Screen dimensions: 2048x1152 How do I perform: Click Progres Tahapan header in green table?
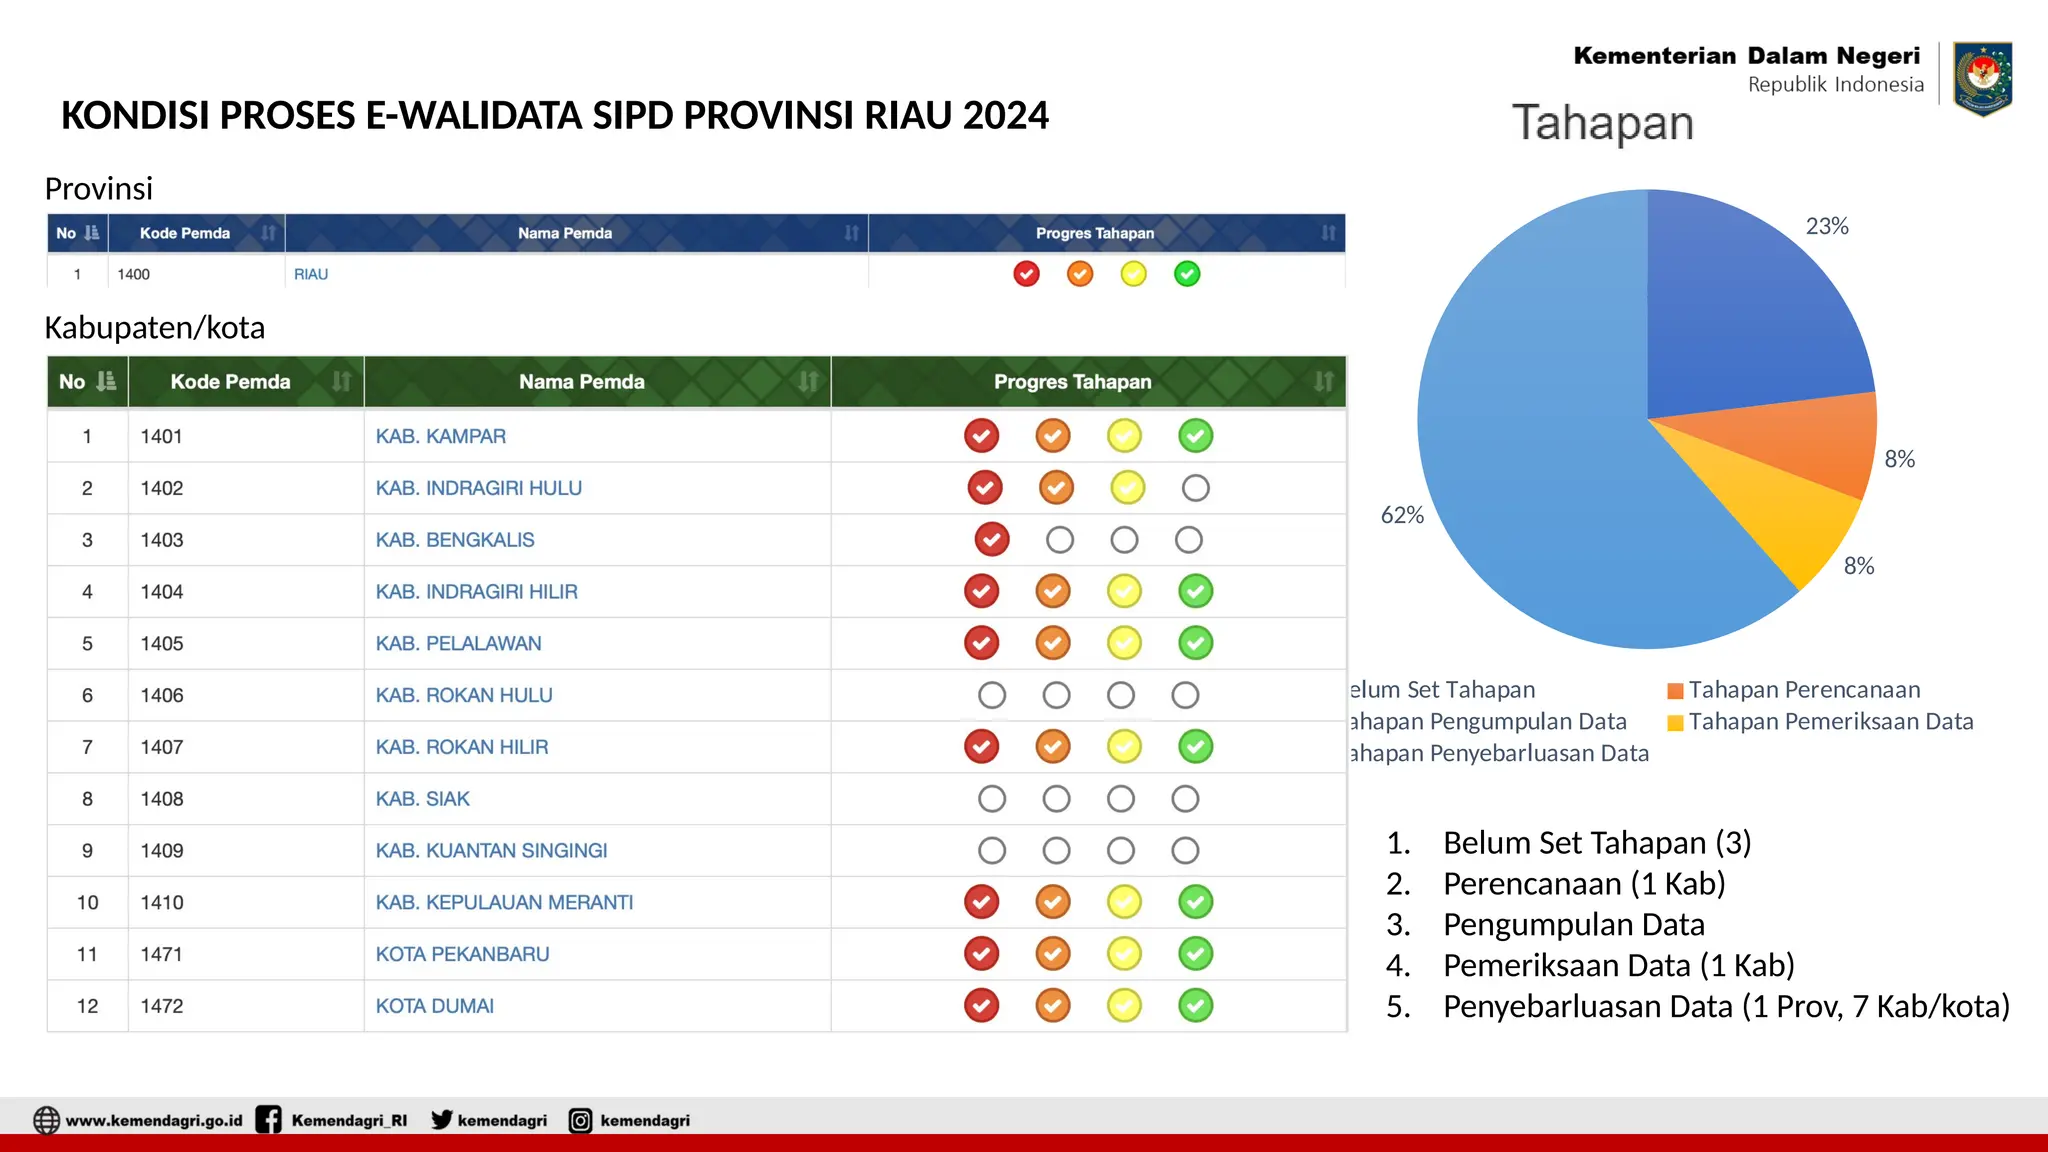(x=1072, y=381)
